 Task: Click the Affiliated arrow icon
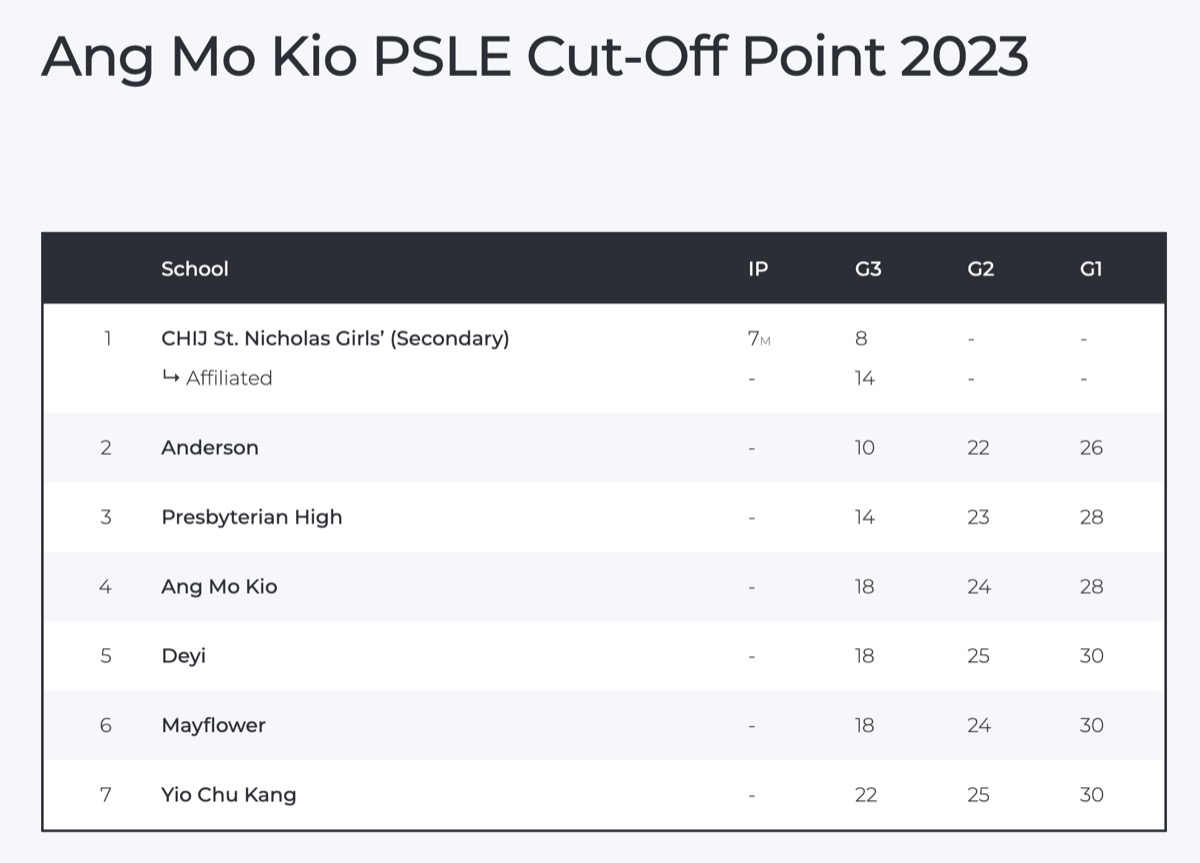click(x=170, y=377)
